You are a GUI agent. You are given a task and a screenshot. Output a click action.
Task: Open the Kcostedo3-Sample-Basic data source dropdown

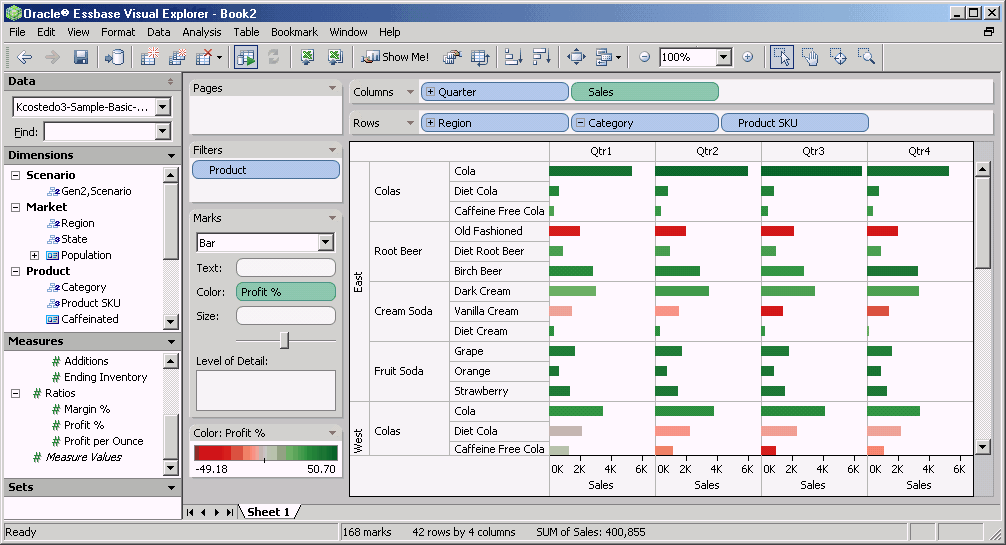pyautogui.click(x=163, y=107)
